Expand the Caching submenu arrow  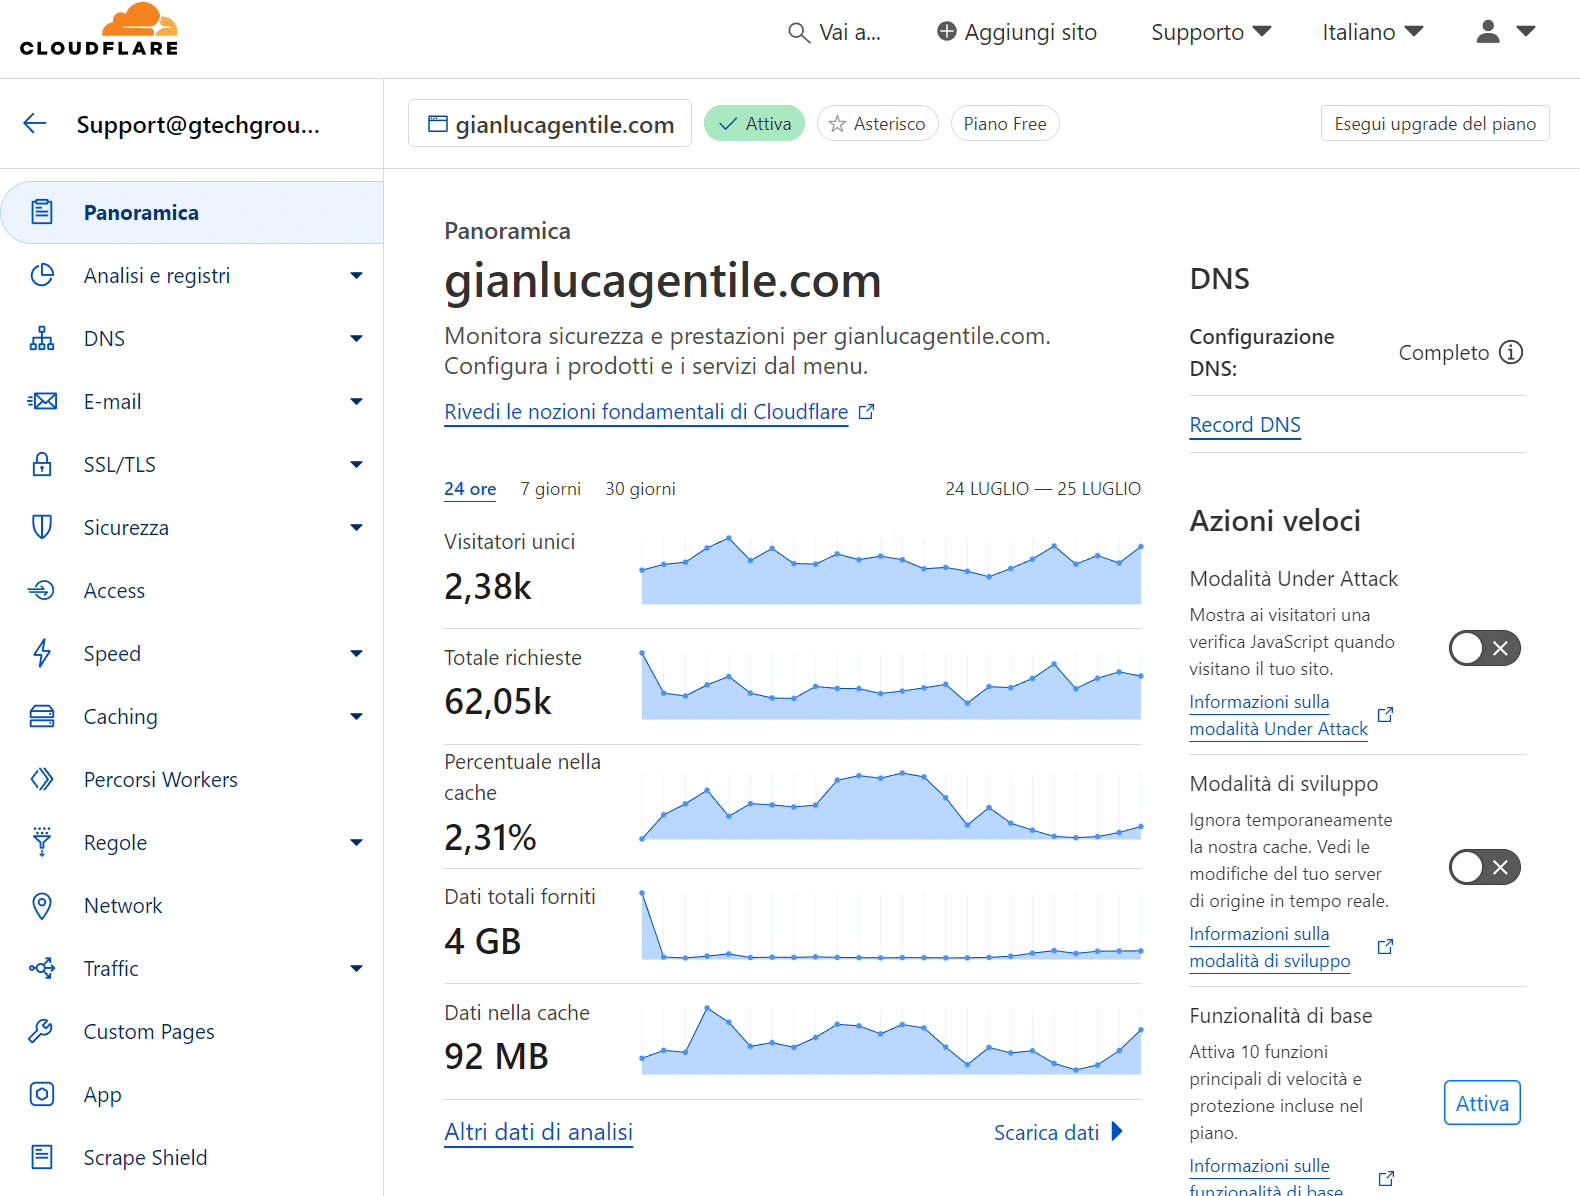[356, 716]
